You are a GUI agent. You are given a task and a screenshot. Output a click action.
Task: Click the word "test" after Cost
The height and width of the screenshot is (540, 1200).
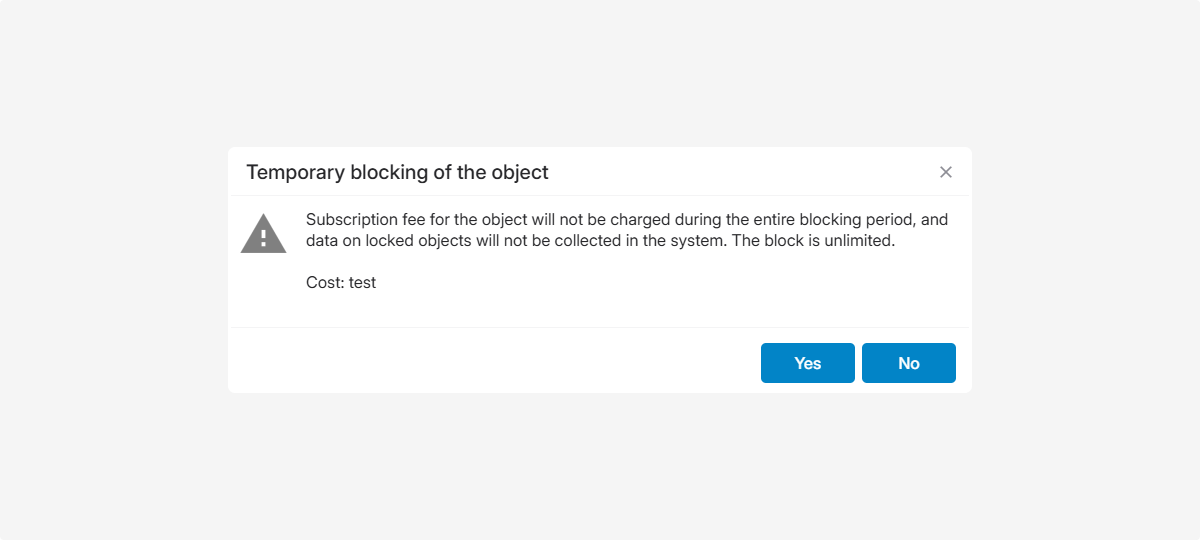click(x=362, y=282)
